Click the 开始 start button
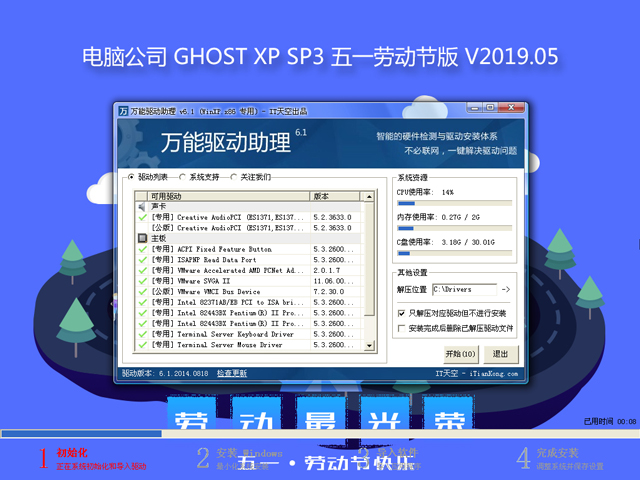The image size is (640, 480). tap(460, 354)
